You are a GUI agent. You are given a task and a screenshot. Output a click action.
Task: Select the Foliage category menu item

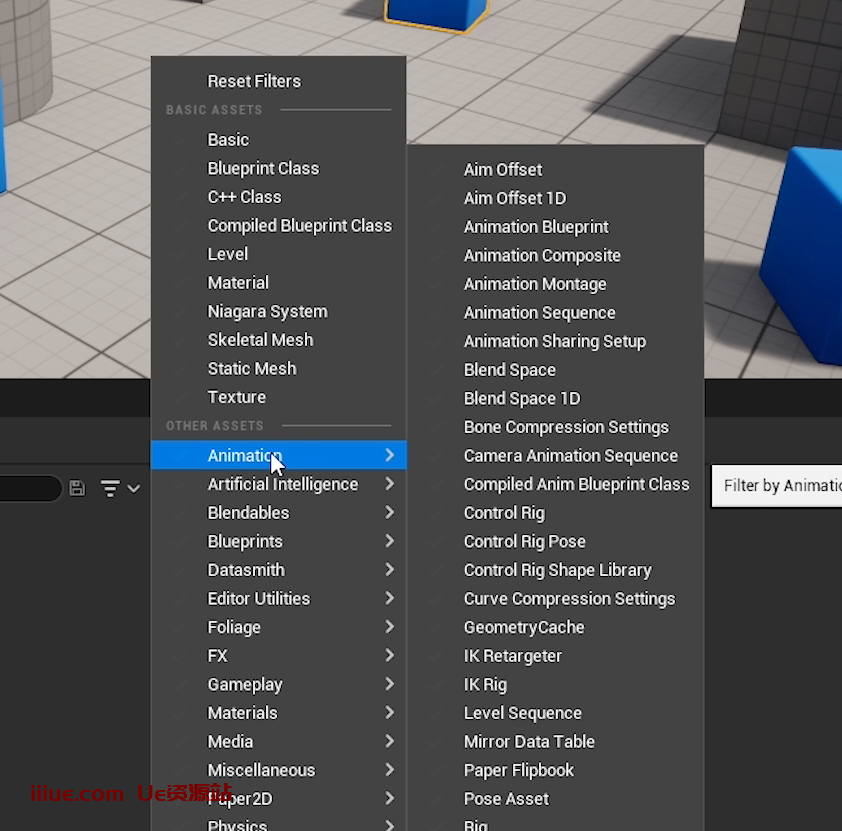pos(234,627)
